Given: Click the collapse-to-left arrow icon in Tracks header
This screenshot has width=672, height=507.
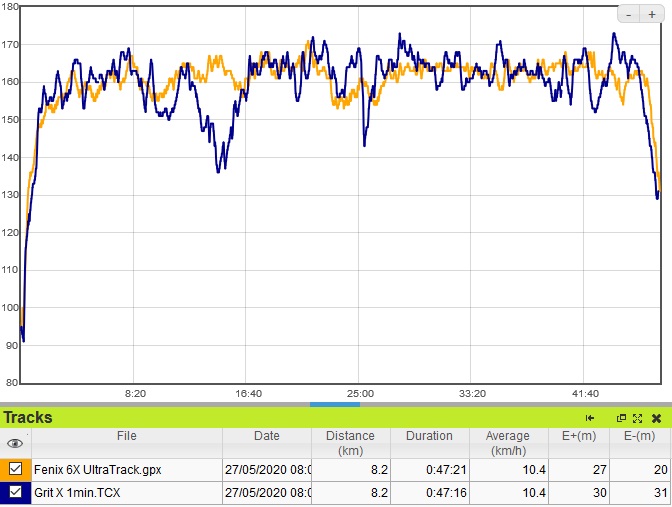Looking at the screenshot, I should (x=590, y=418).
